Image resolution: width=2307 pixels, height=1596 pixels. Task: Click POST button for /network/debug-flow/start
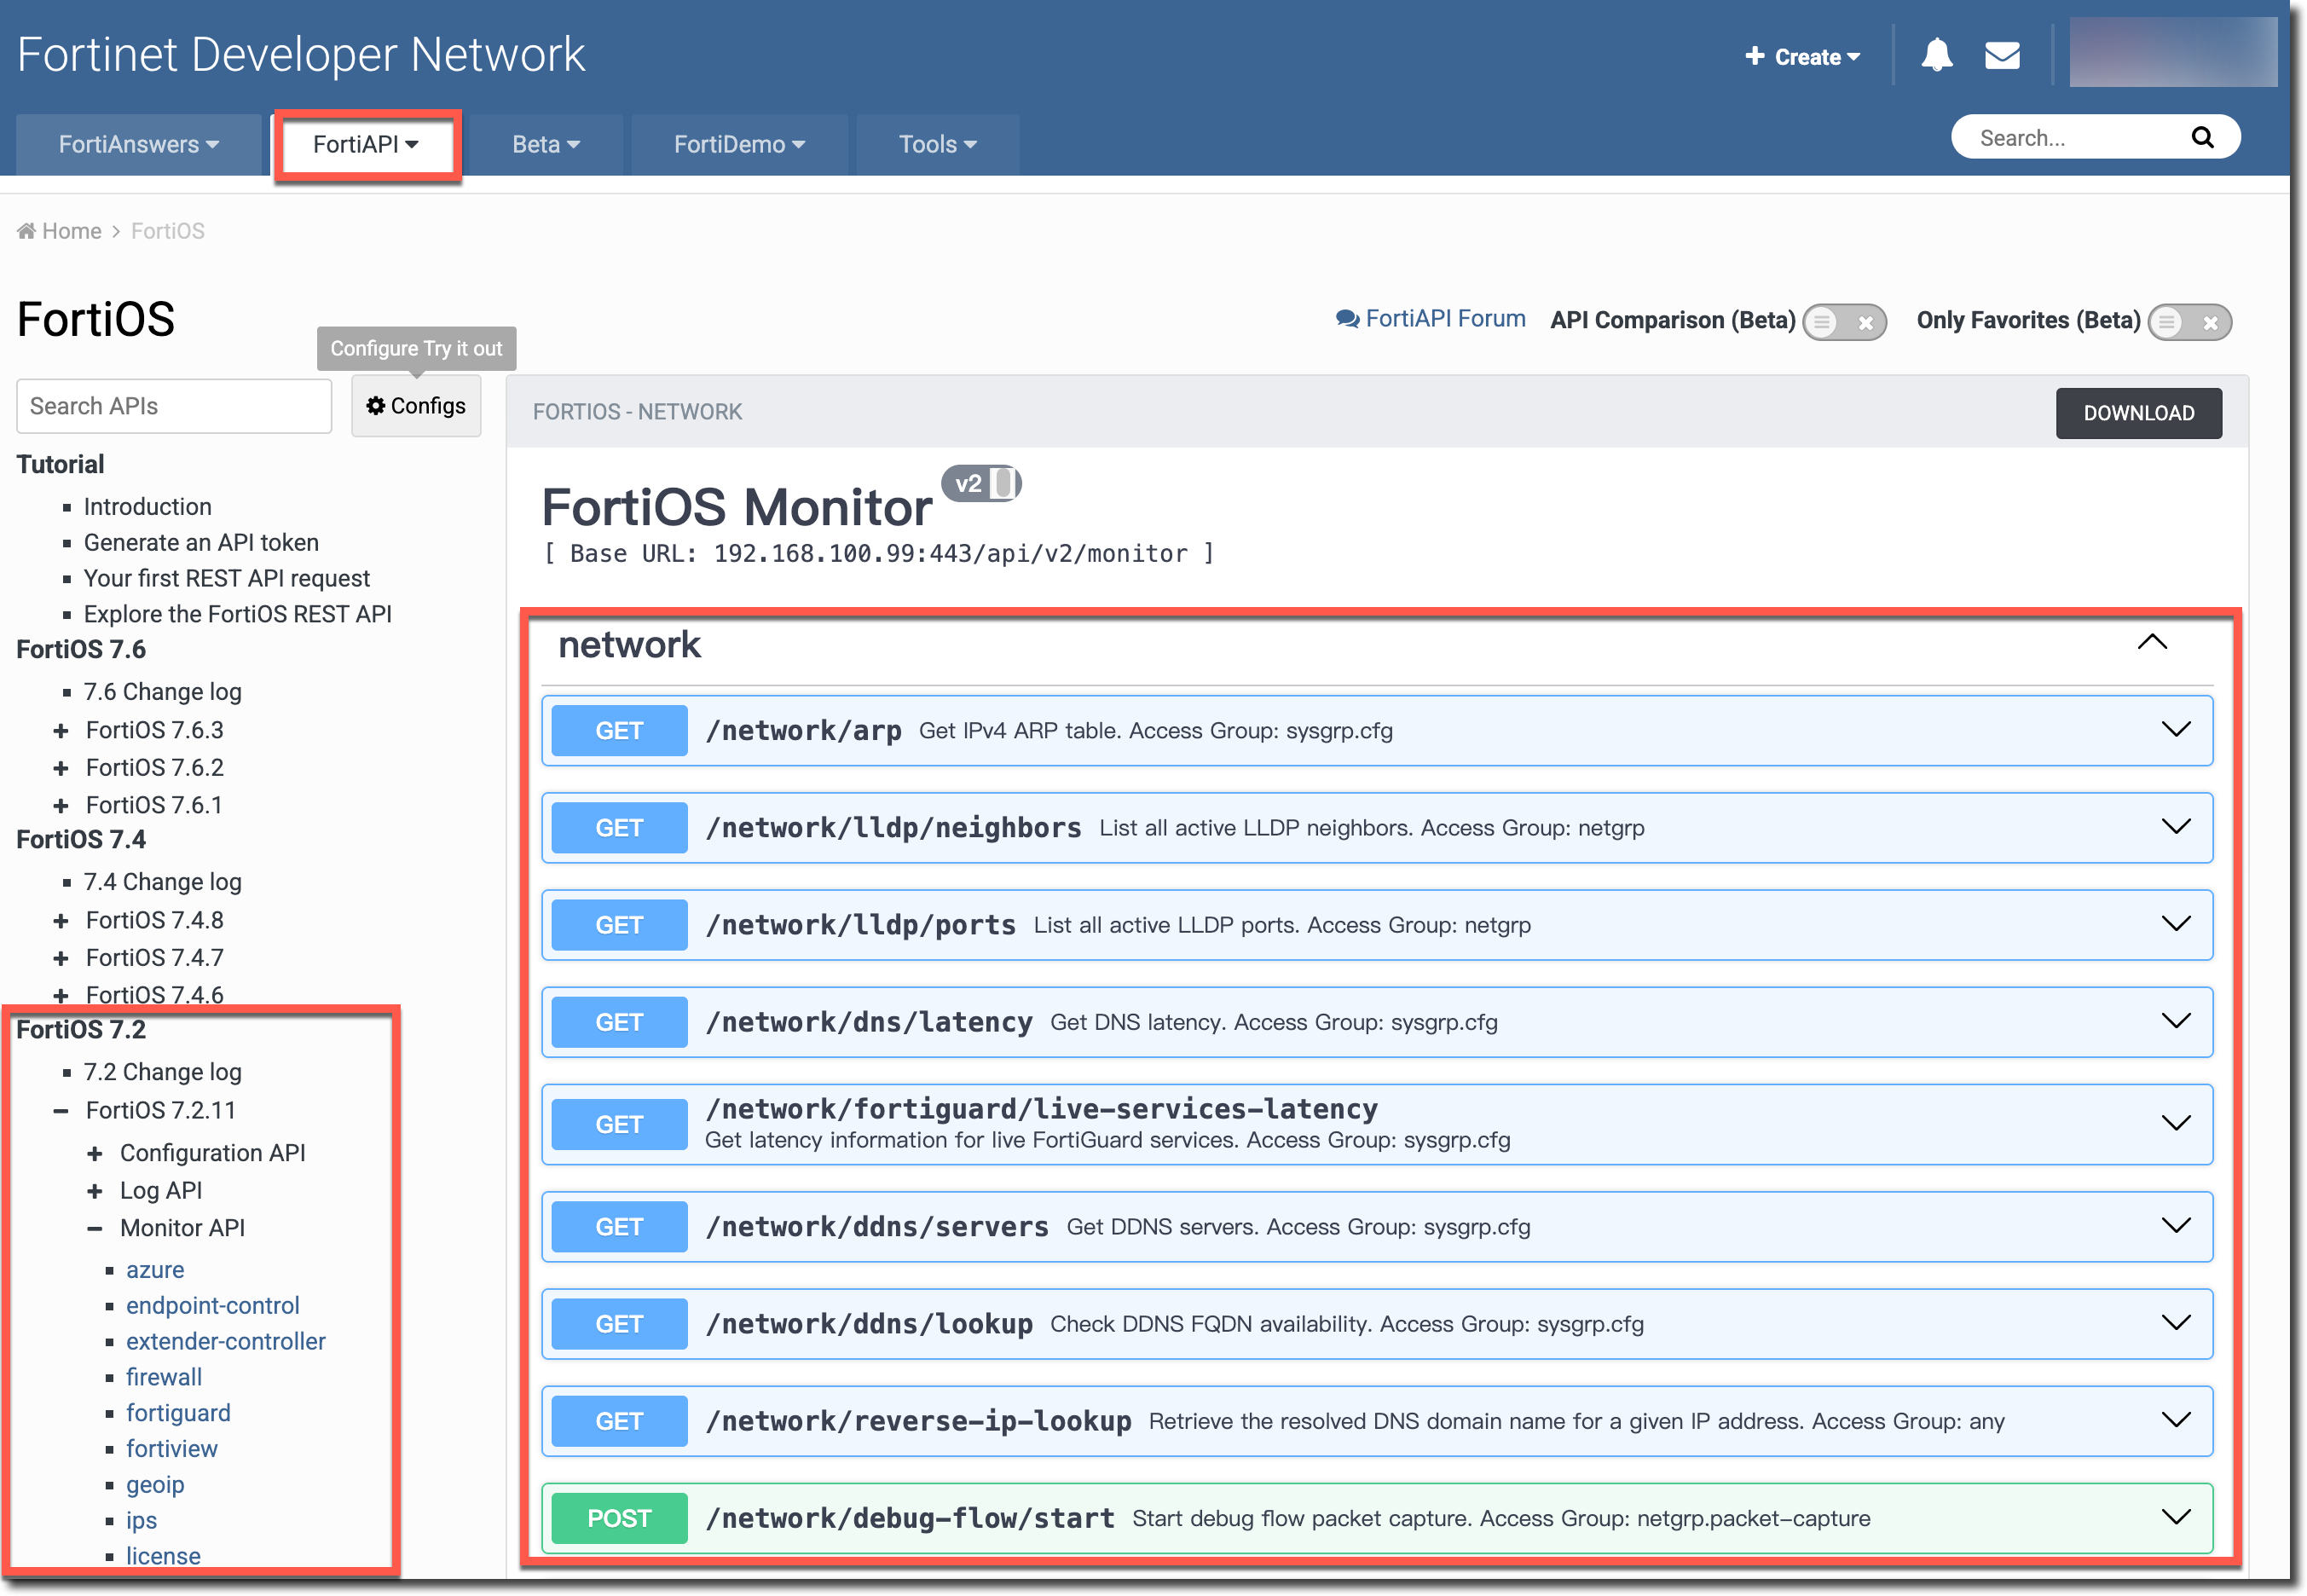point(619,1518)
